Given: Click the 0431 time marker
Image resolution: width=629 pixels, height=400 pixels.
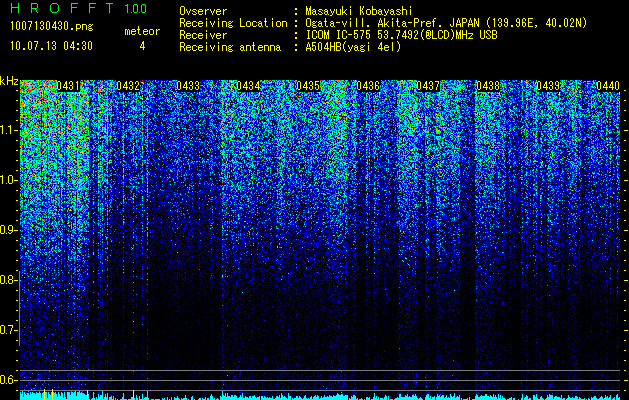Looking at the screenshot, I should point(68,86).
